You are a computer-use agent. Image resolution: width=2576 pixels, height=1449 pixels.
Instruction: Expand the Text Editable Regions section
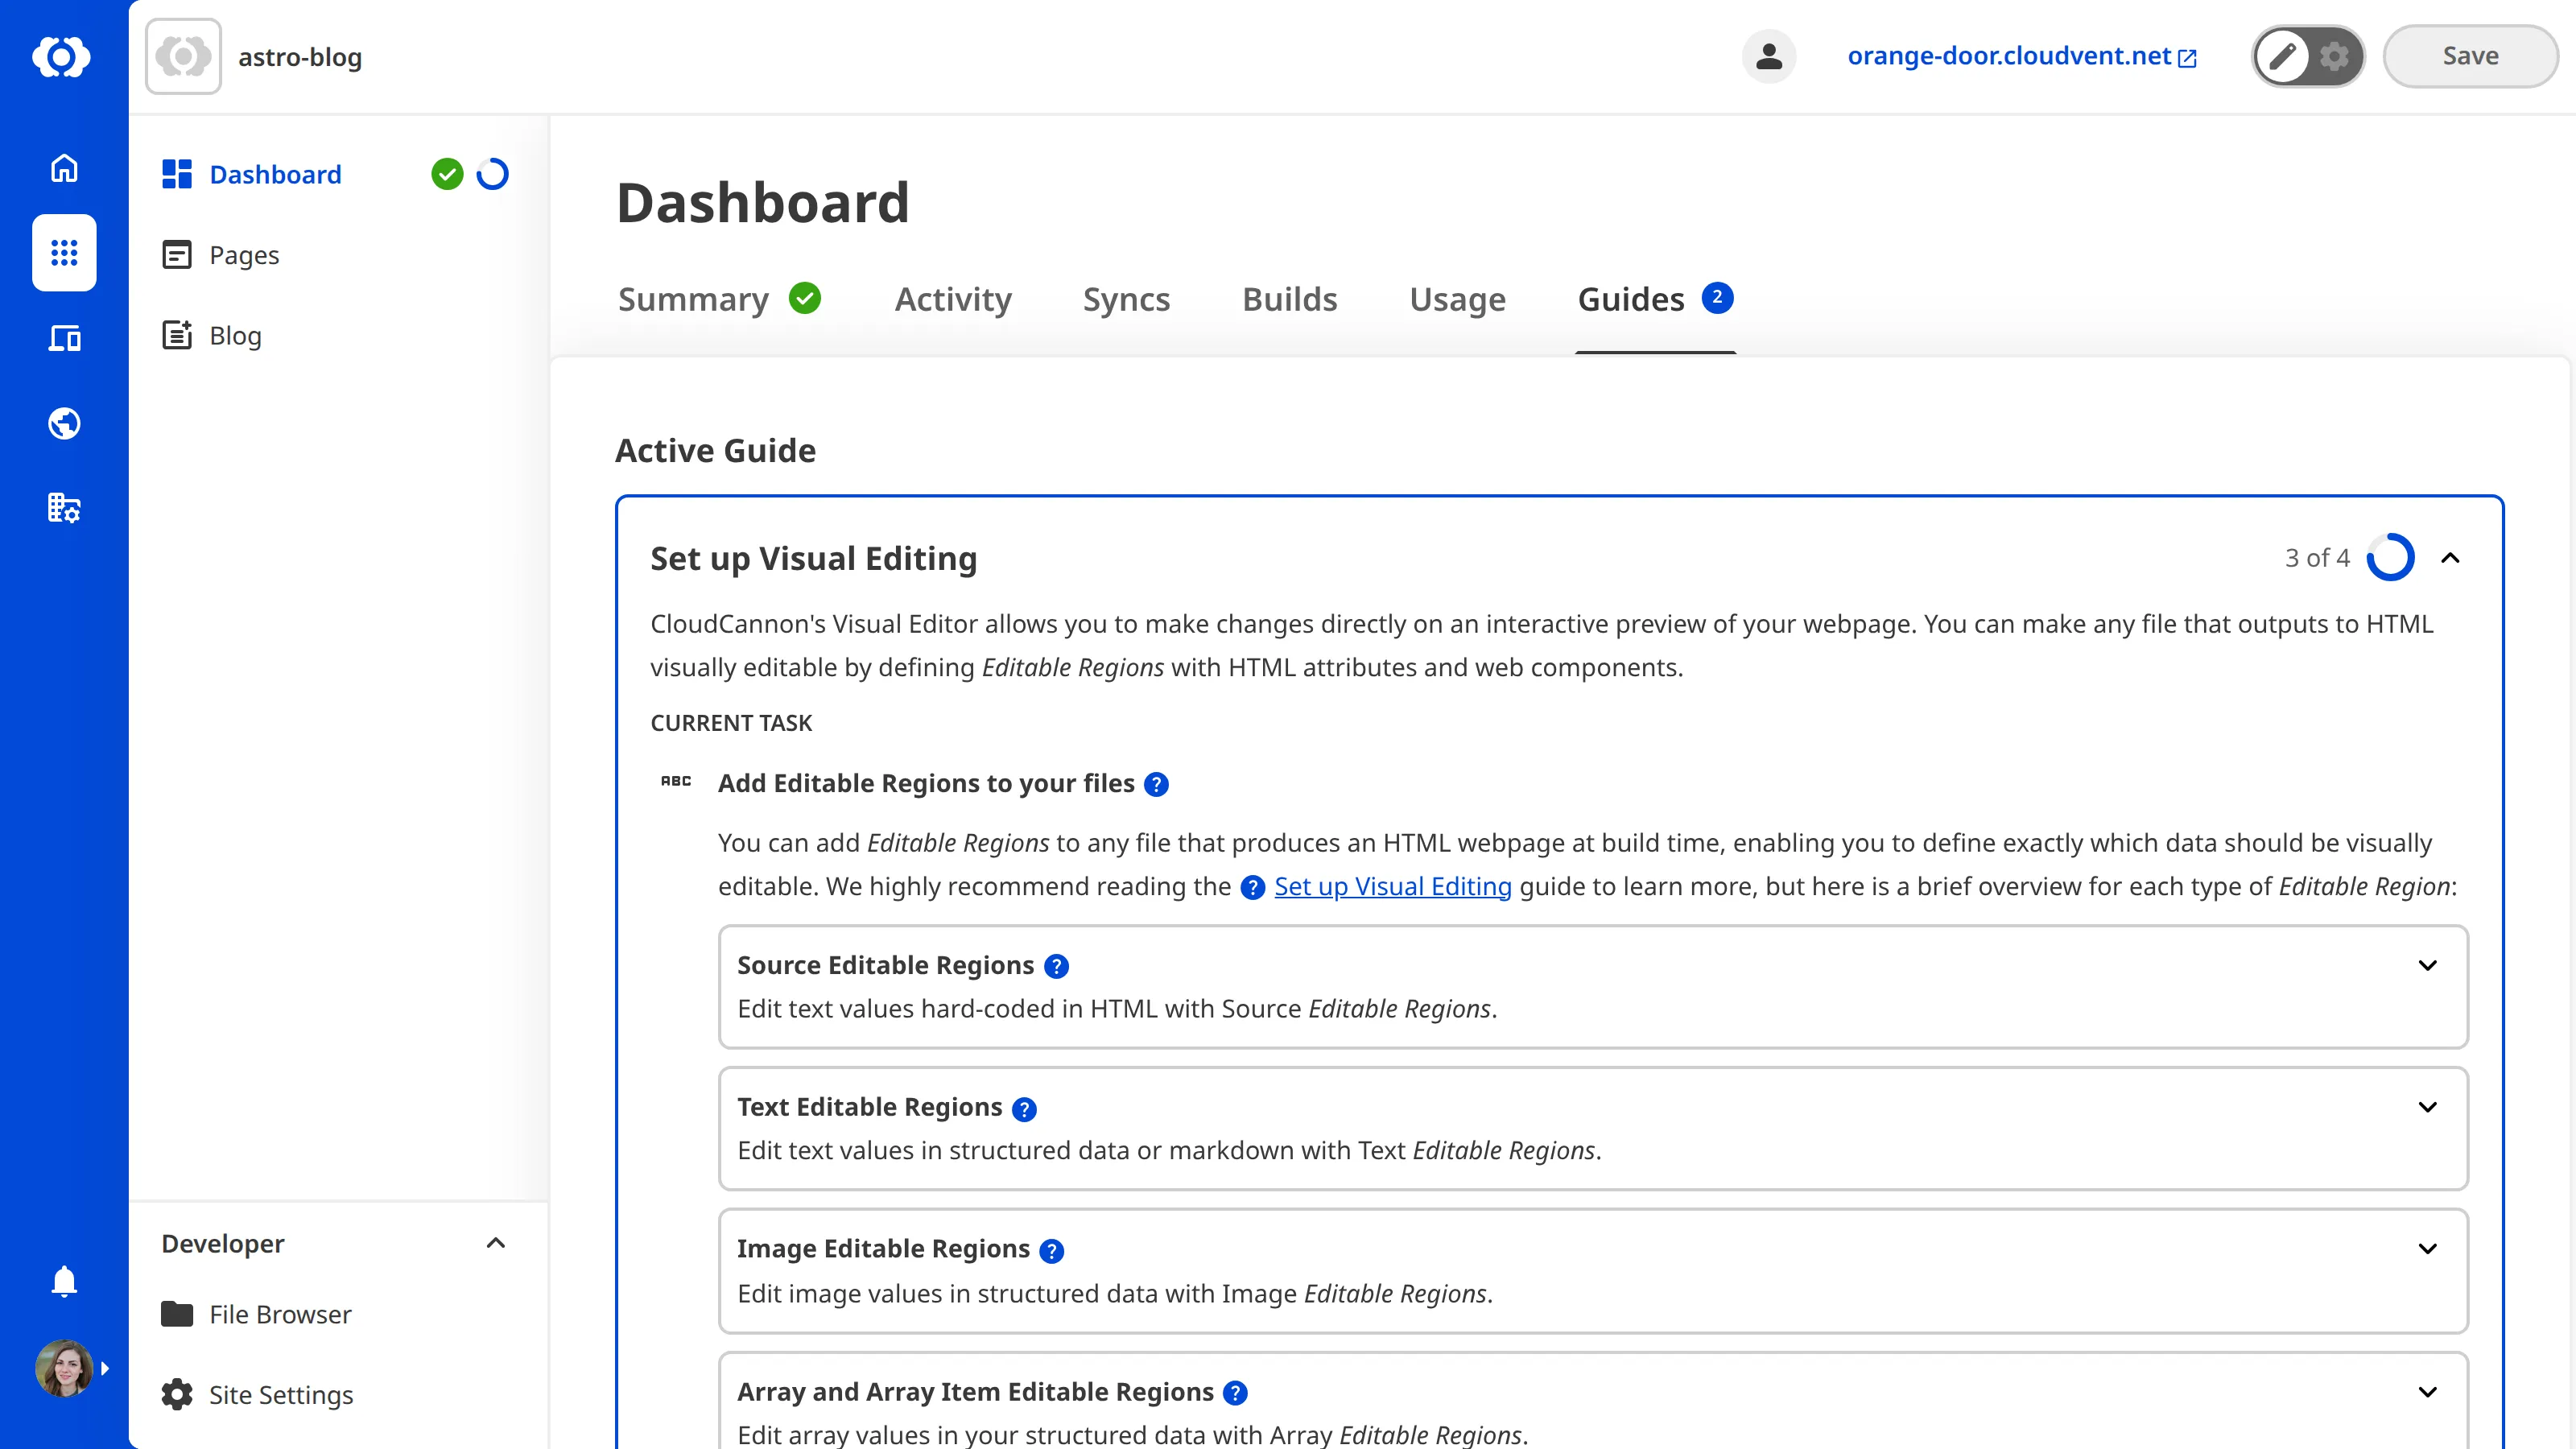point(2429,1107)
